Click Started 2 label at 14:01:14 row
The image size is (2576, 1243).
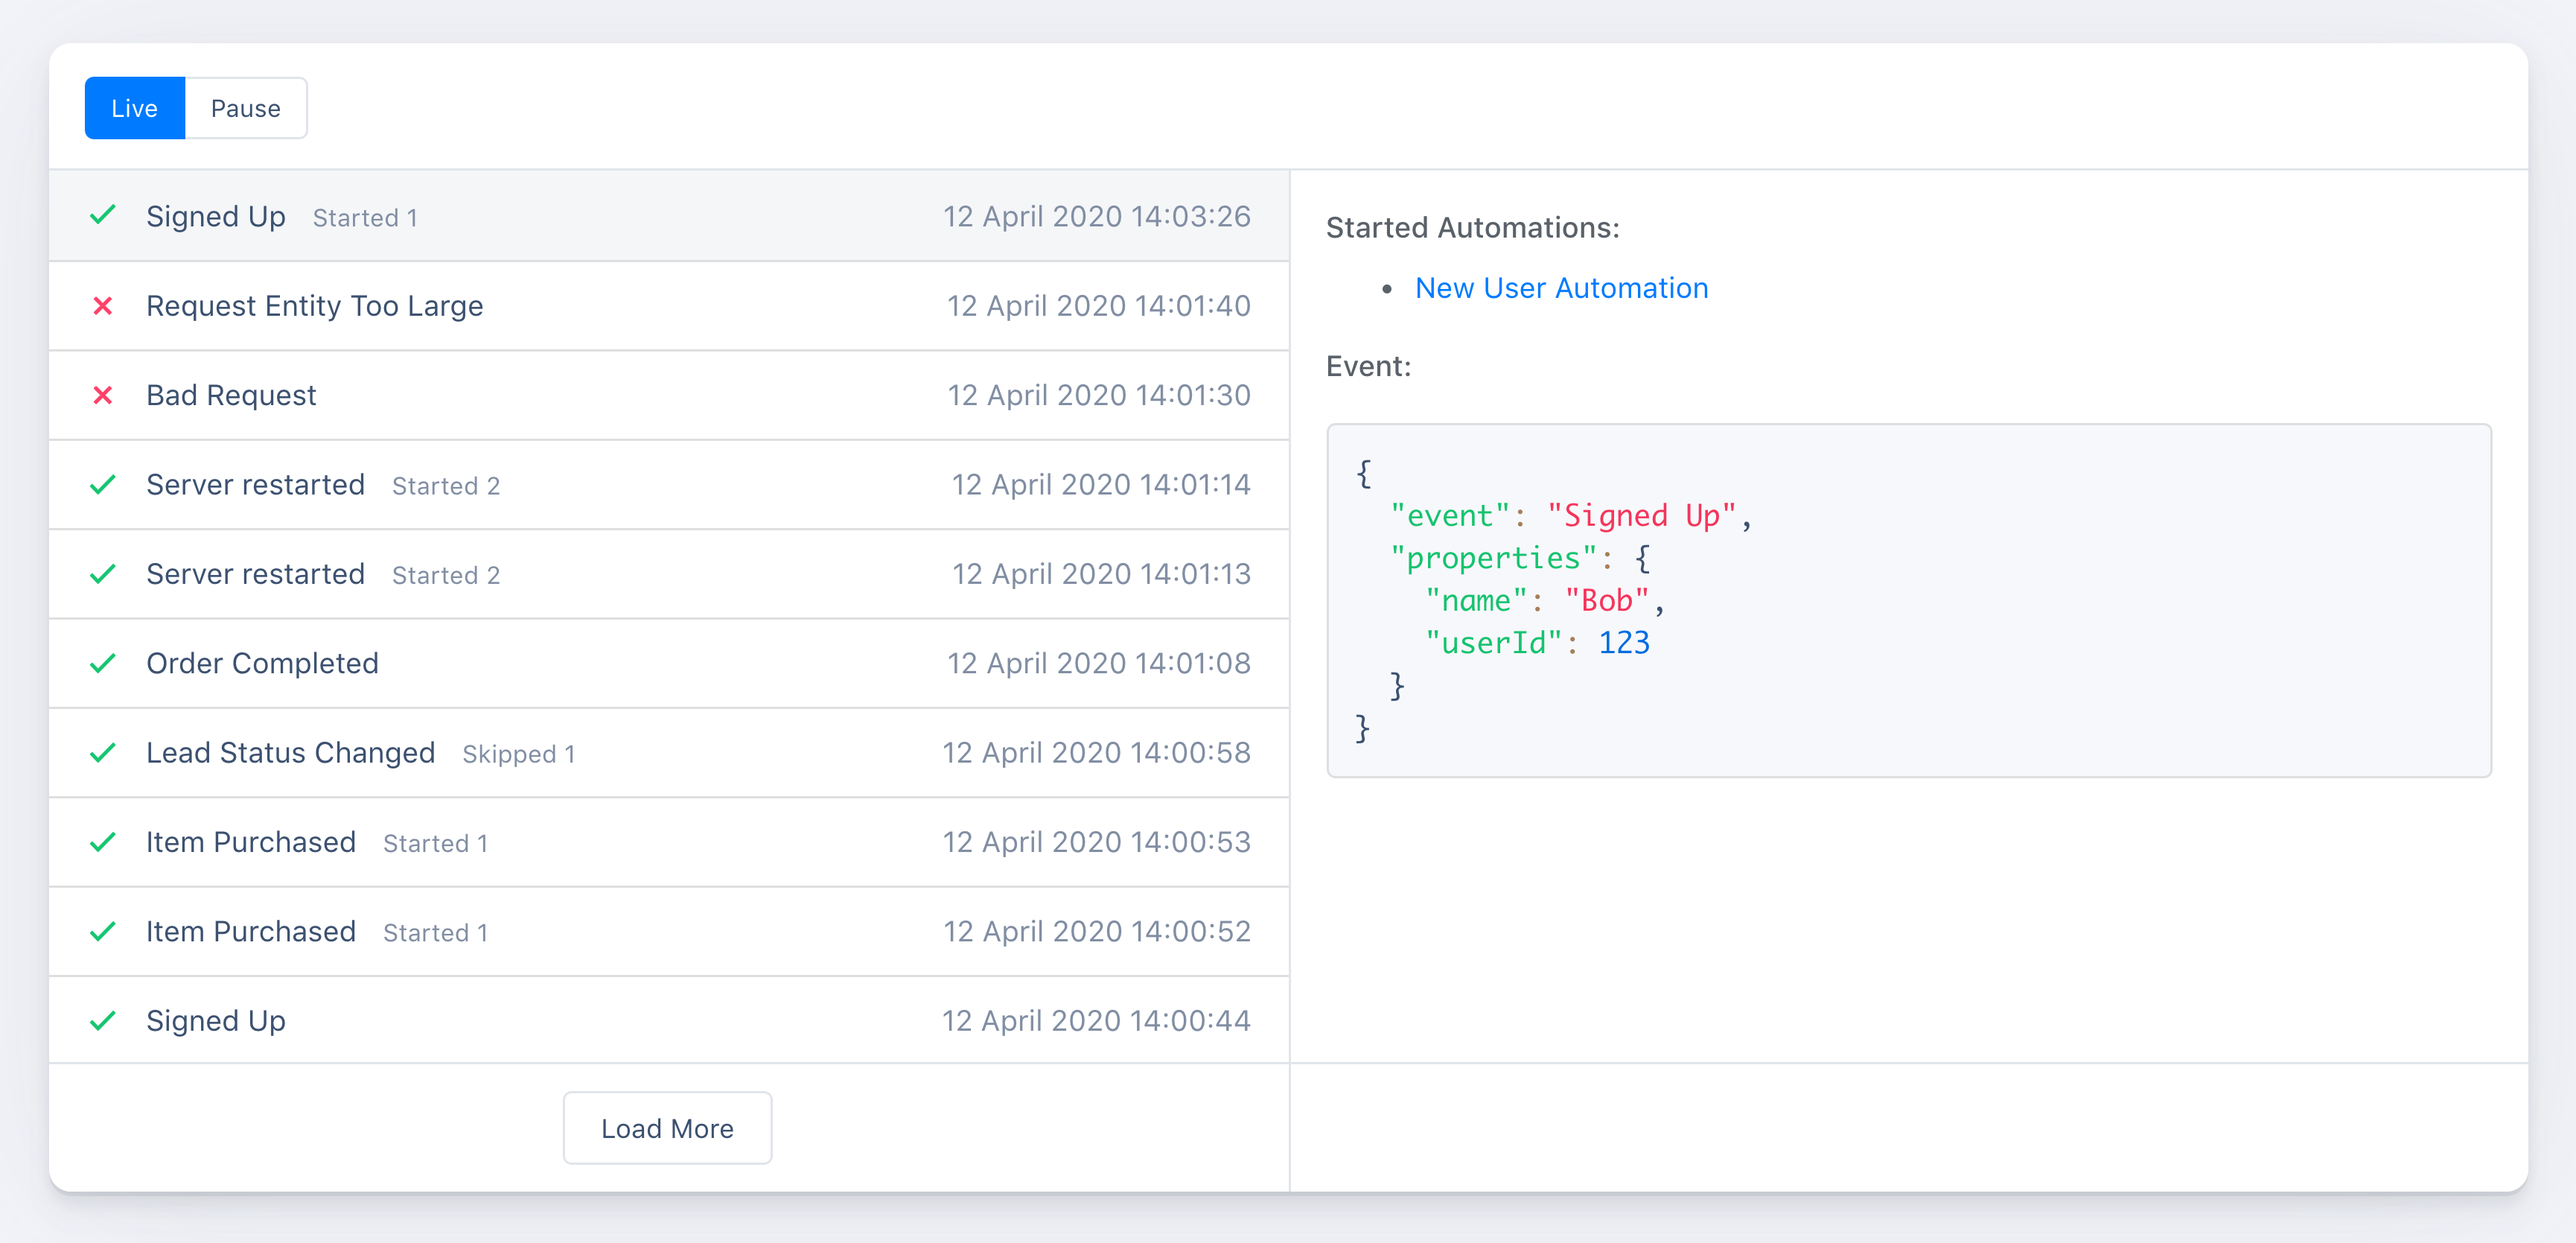click(446, 486)
